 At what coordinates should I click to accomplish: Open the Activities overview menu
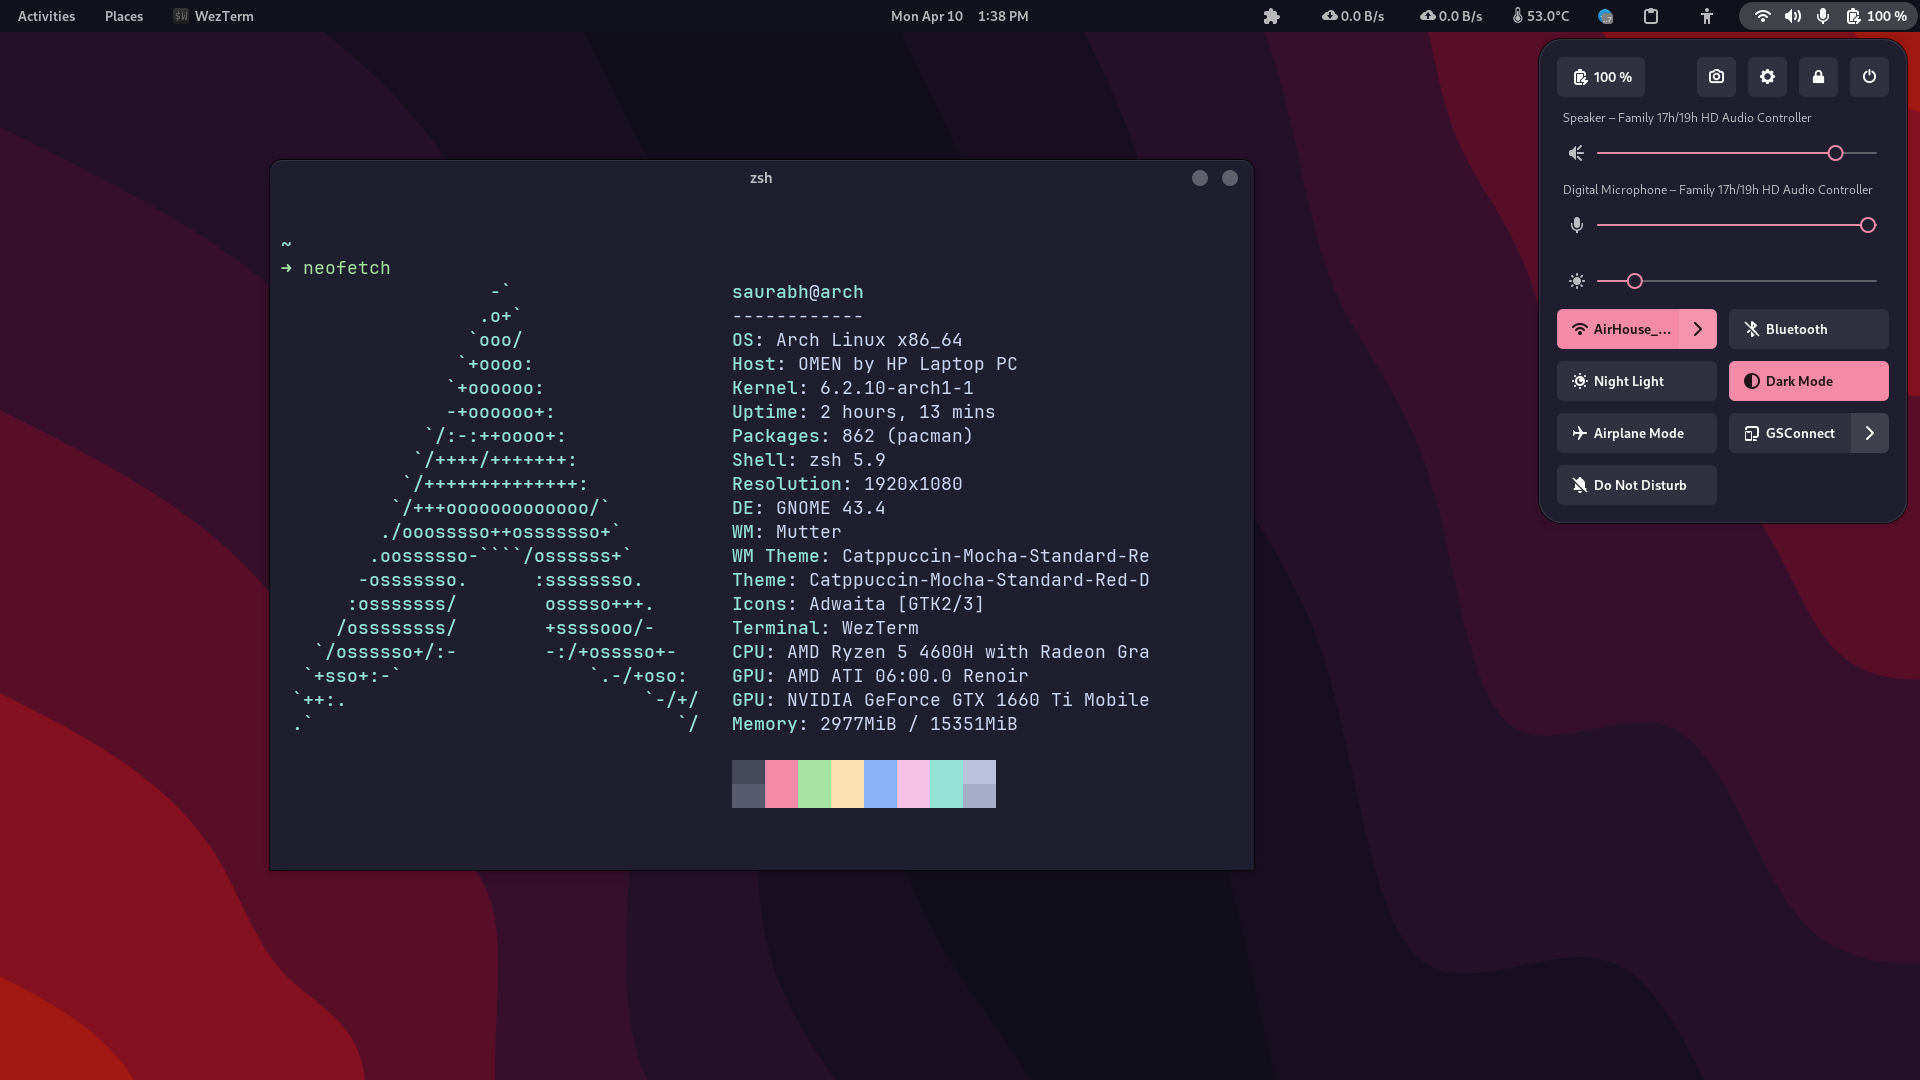45,15
